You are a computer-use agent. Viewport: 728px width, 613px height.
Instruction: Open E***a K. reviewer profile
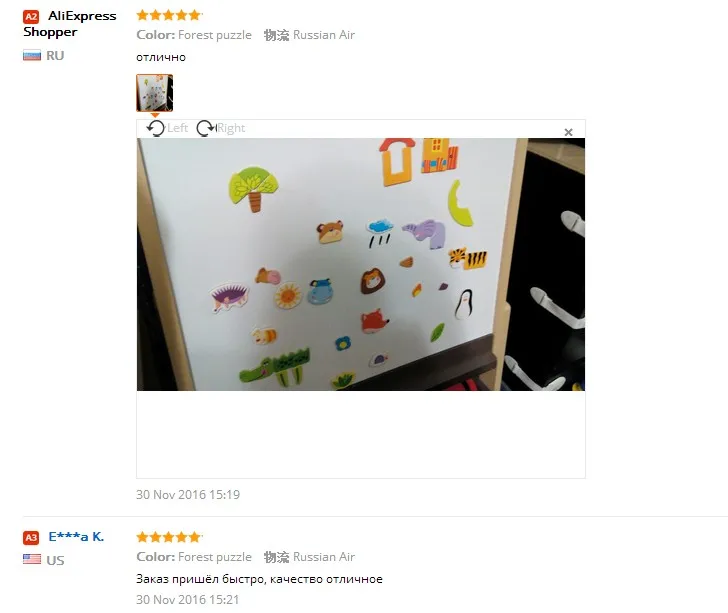point(76,537)
